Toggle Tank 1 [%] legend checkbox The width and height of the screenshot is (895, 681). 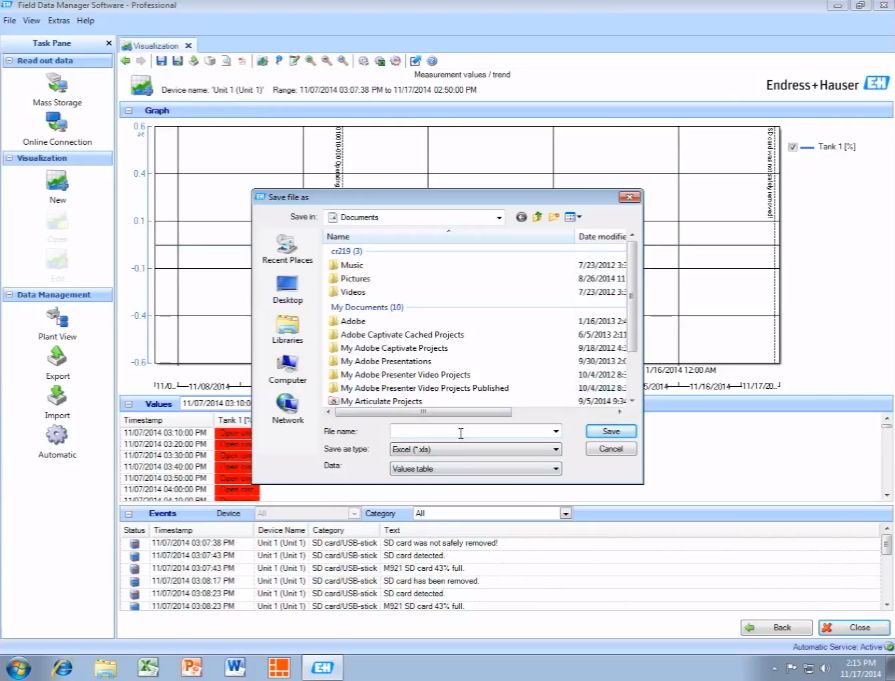click(x=792, y=147)
